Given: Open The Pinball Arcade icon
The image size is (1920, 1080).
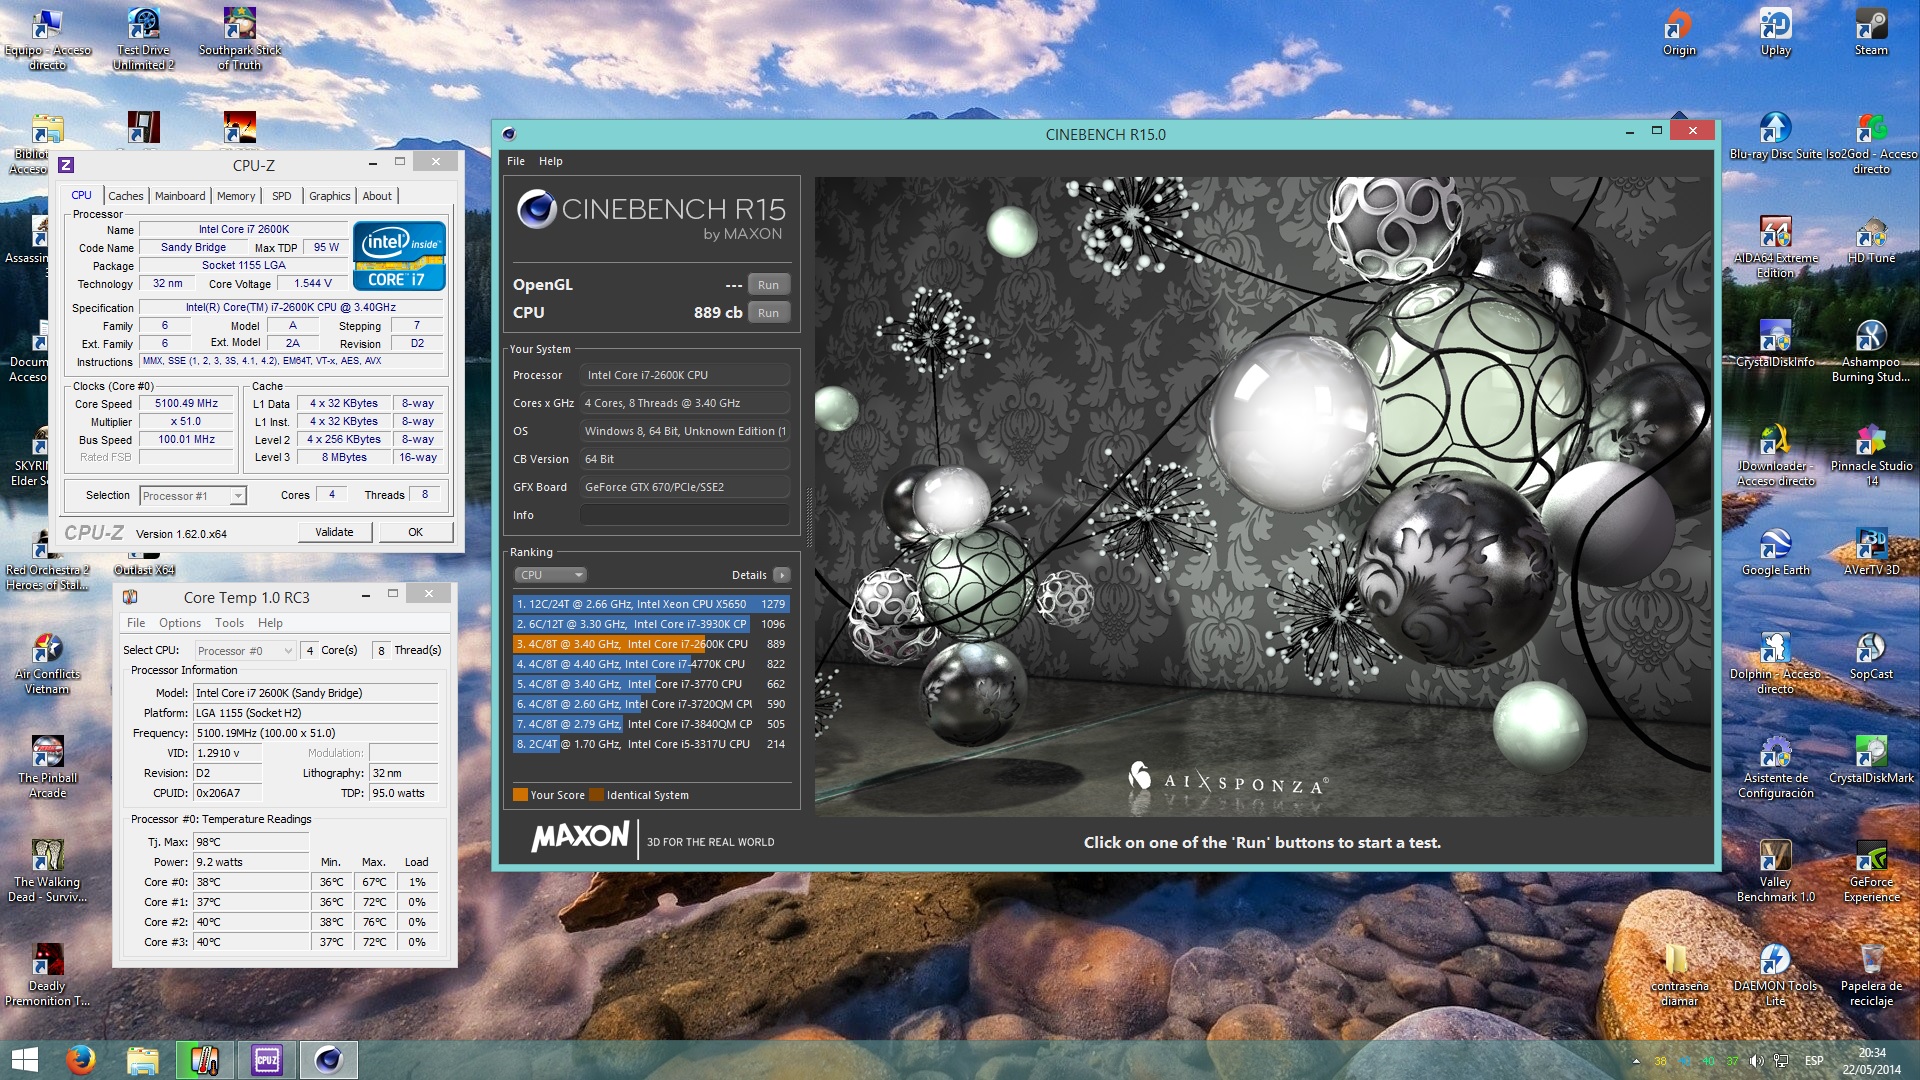Looking at the screenshot, I should (47, 768).
